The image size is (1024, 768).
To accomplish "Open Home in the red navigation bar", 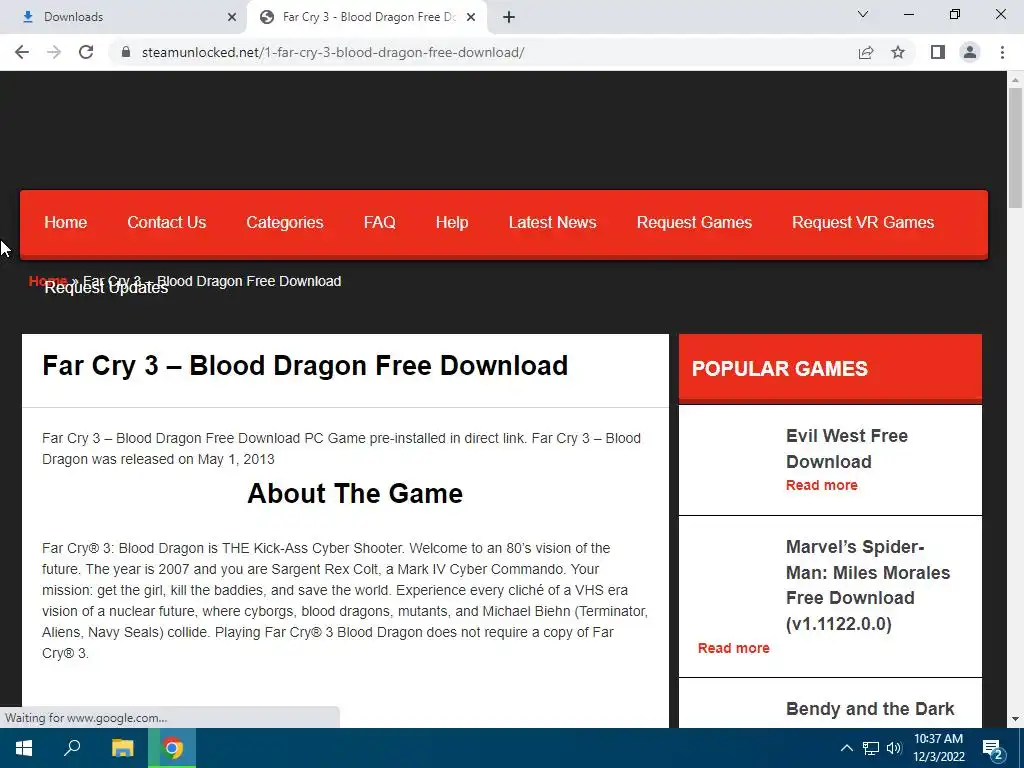I will (x=65, y=223).
